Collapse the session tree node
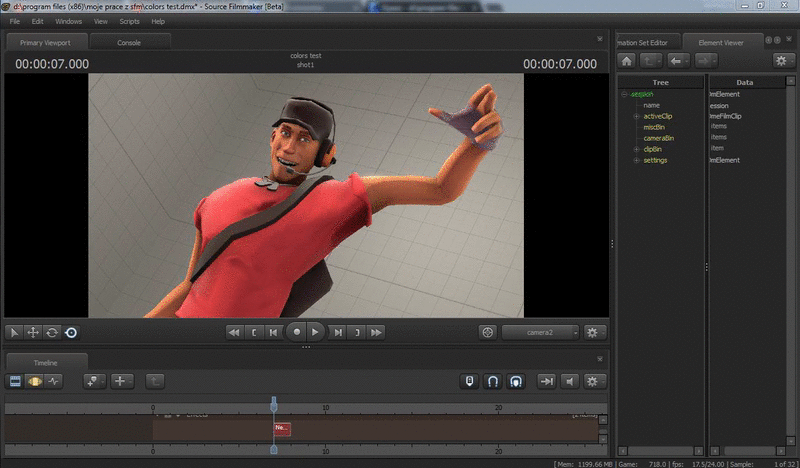 623,94
